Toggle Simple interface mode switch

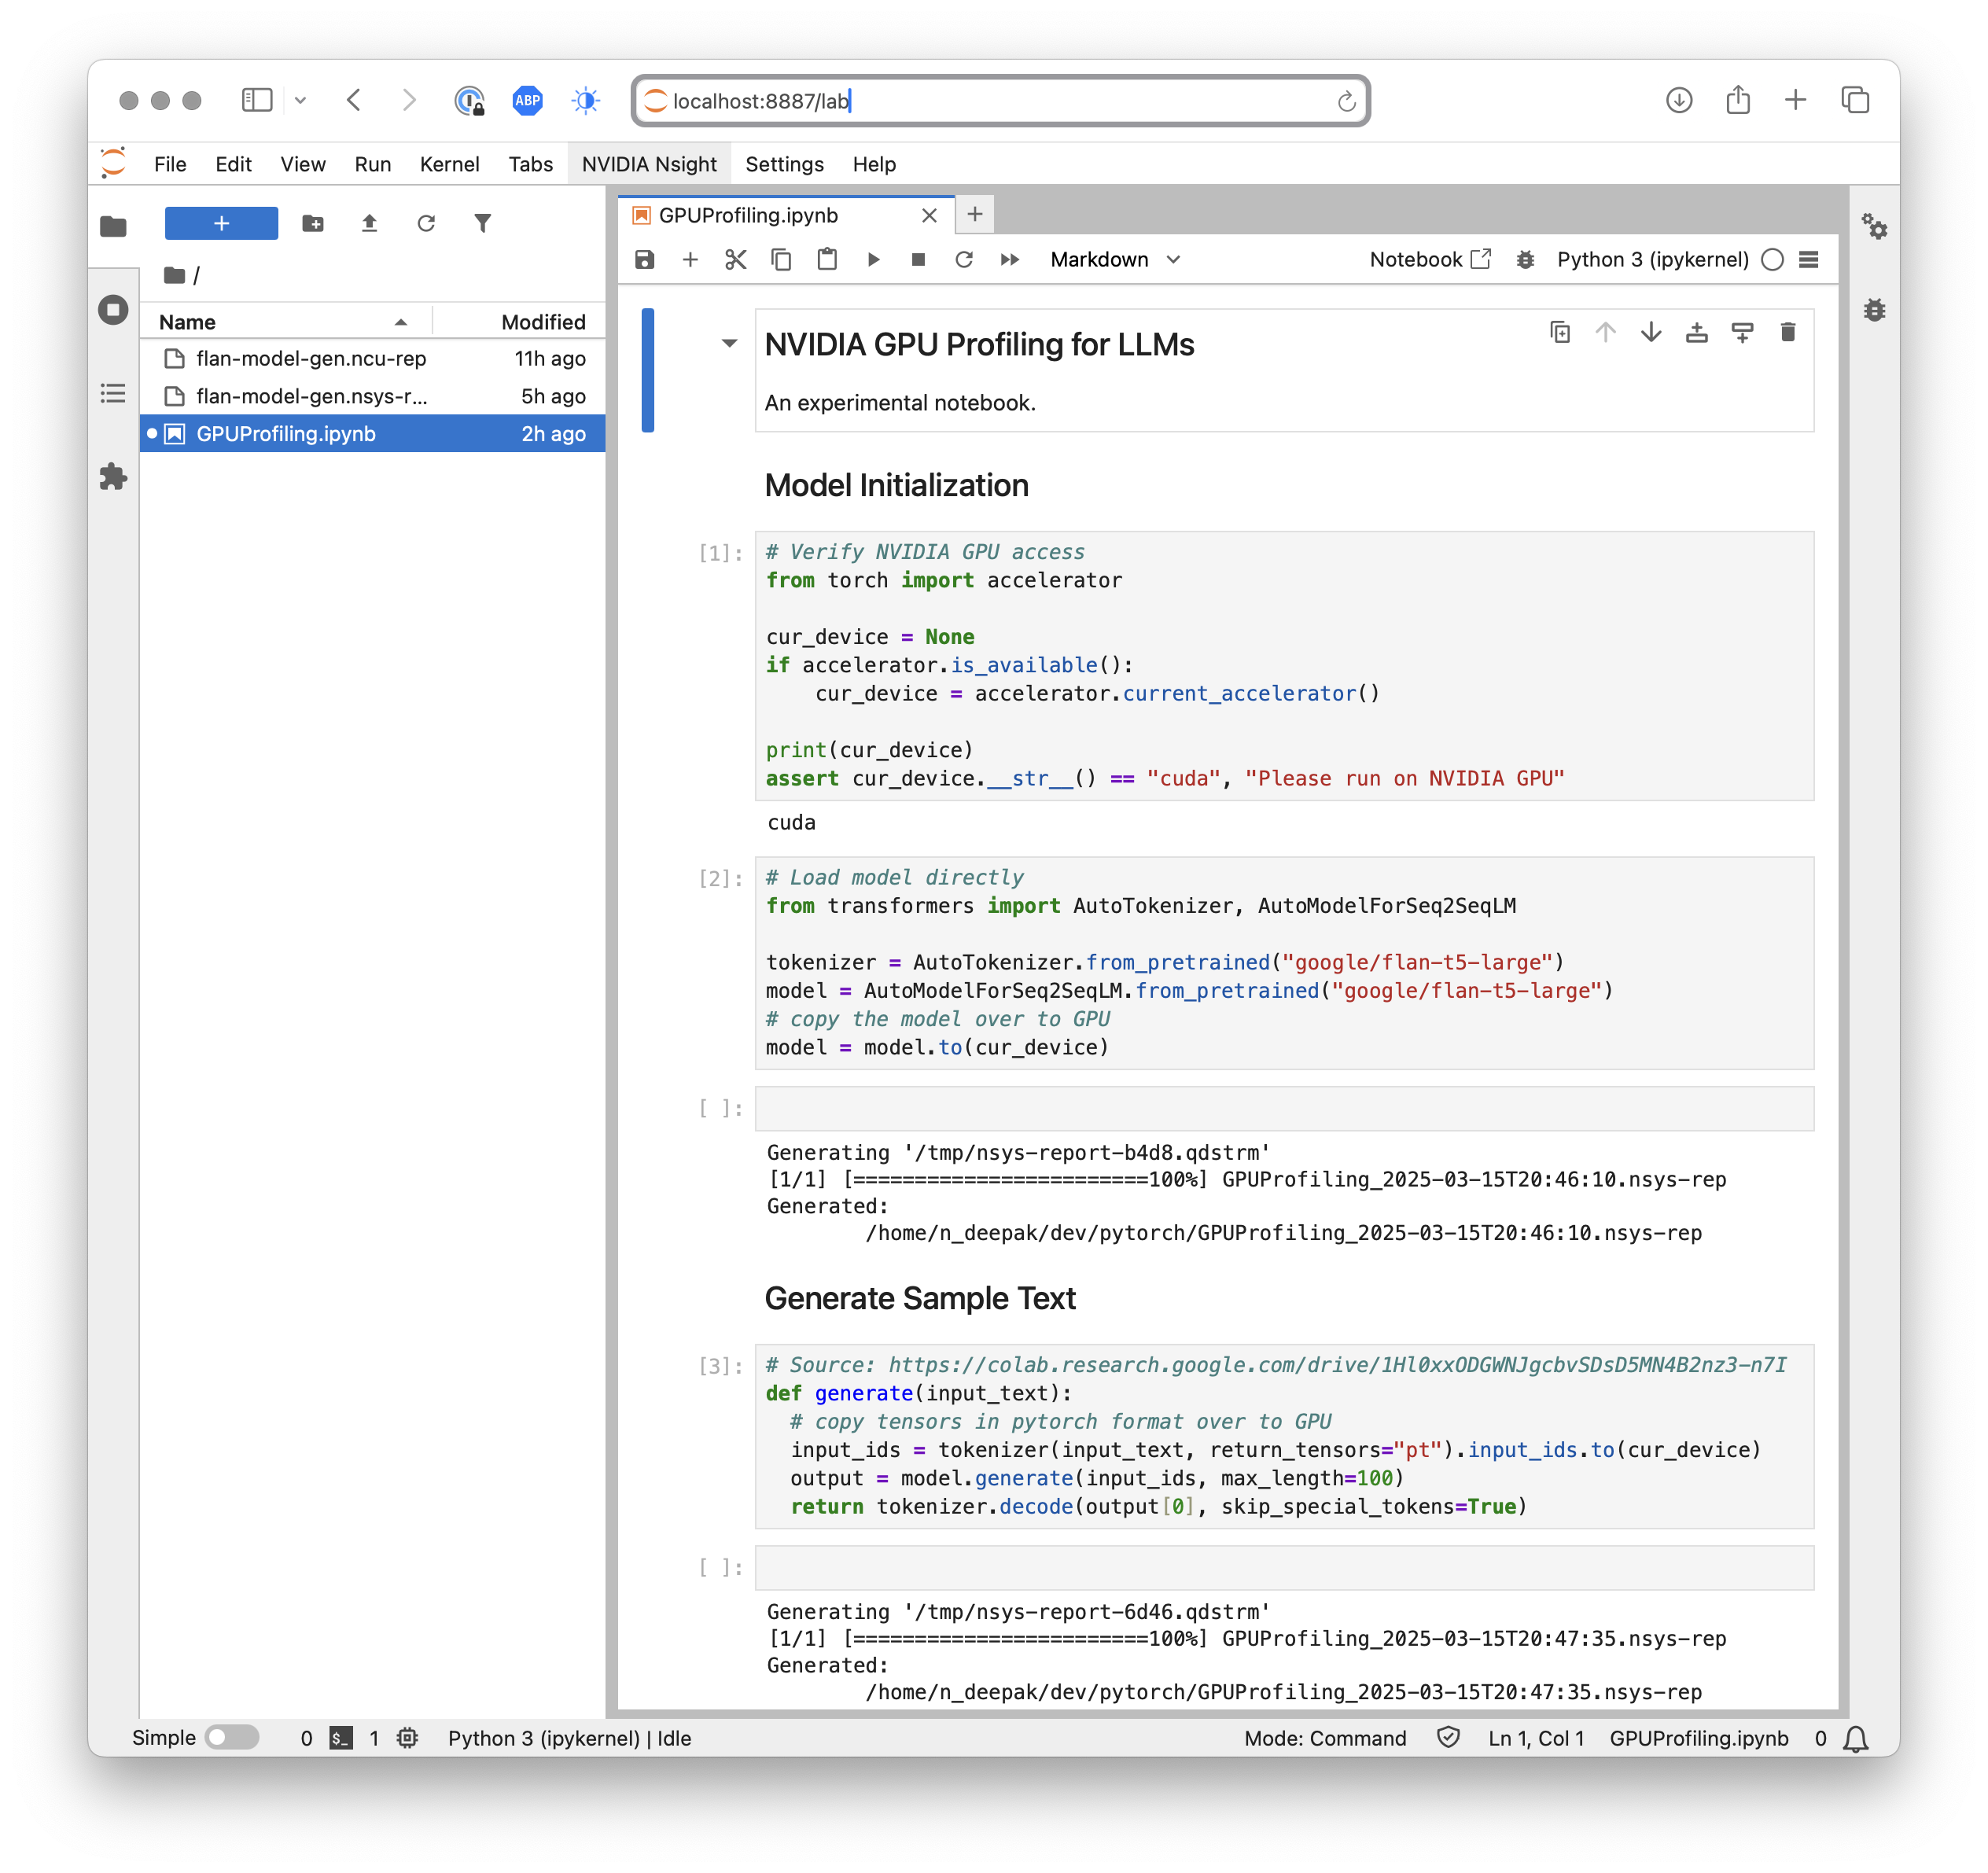232,1738
